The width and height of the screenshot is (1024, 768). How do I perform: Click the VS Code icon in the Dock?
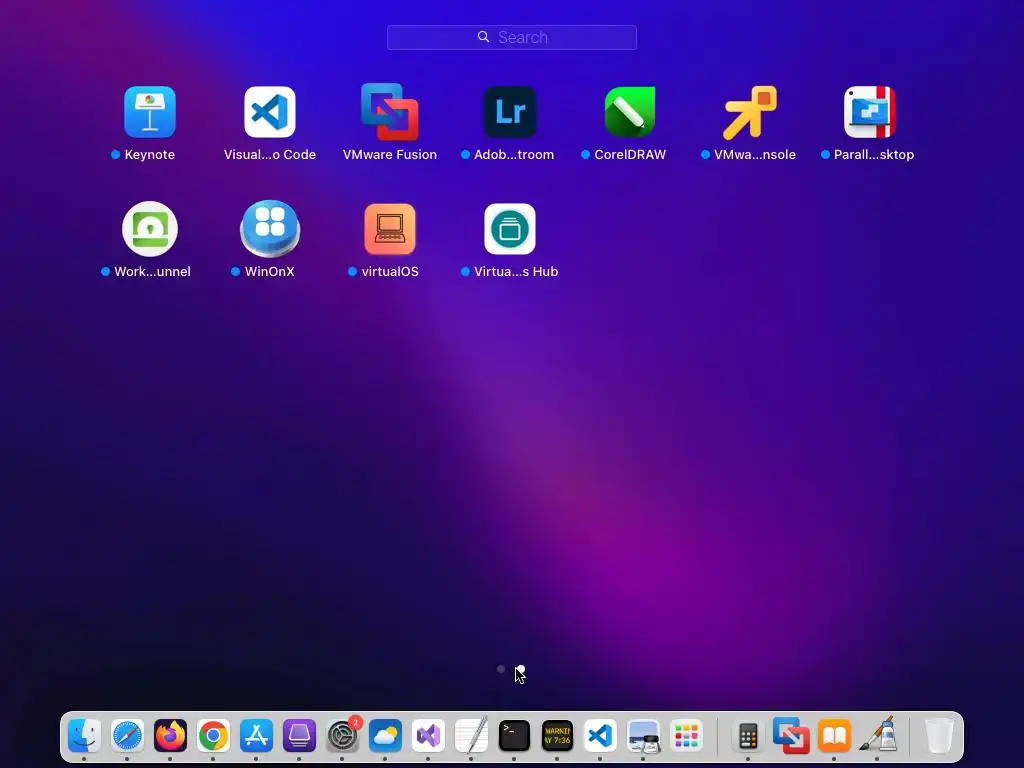600,735
